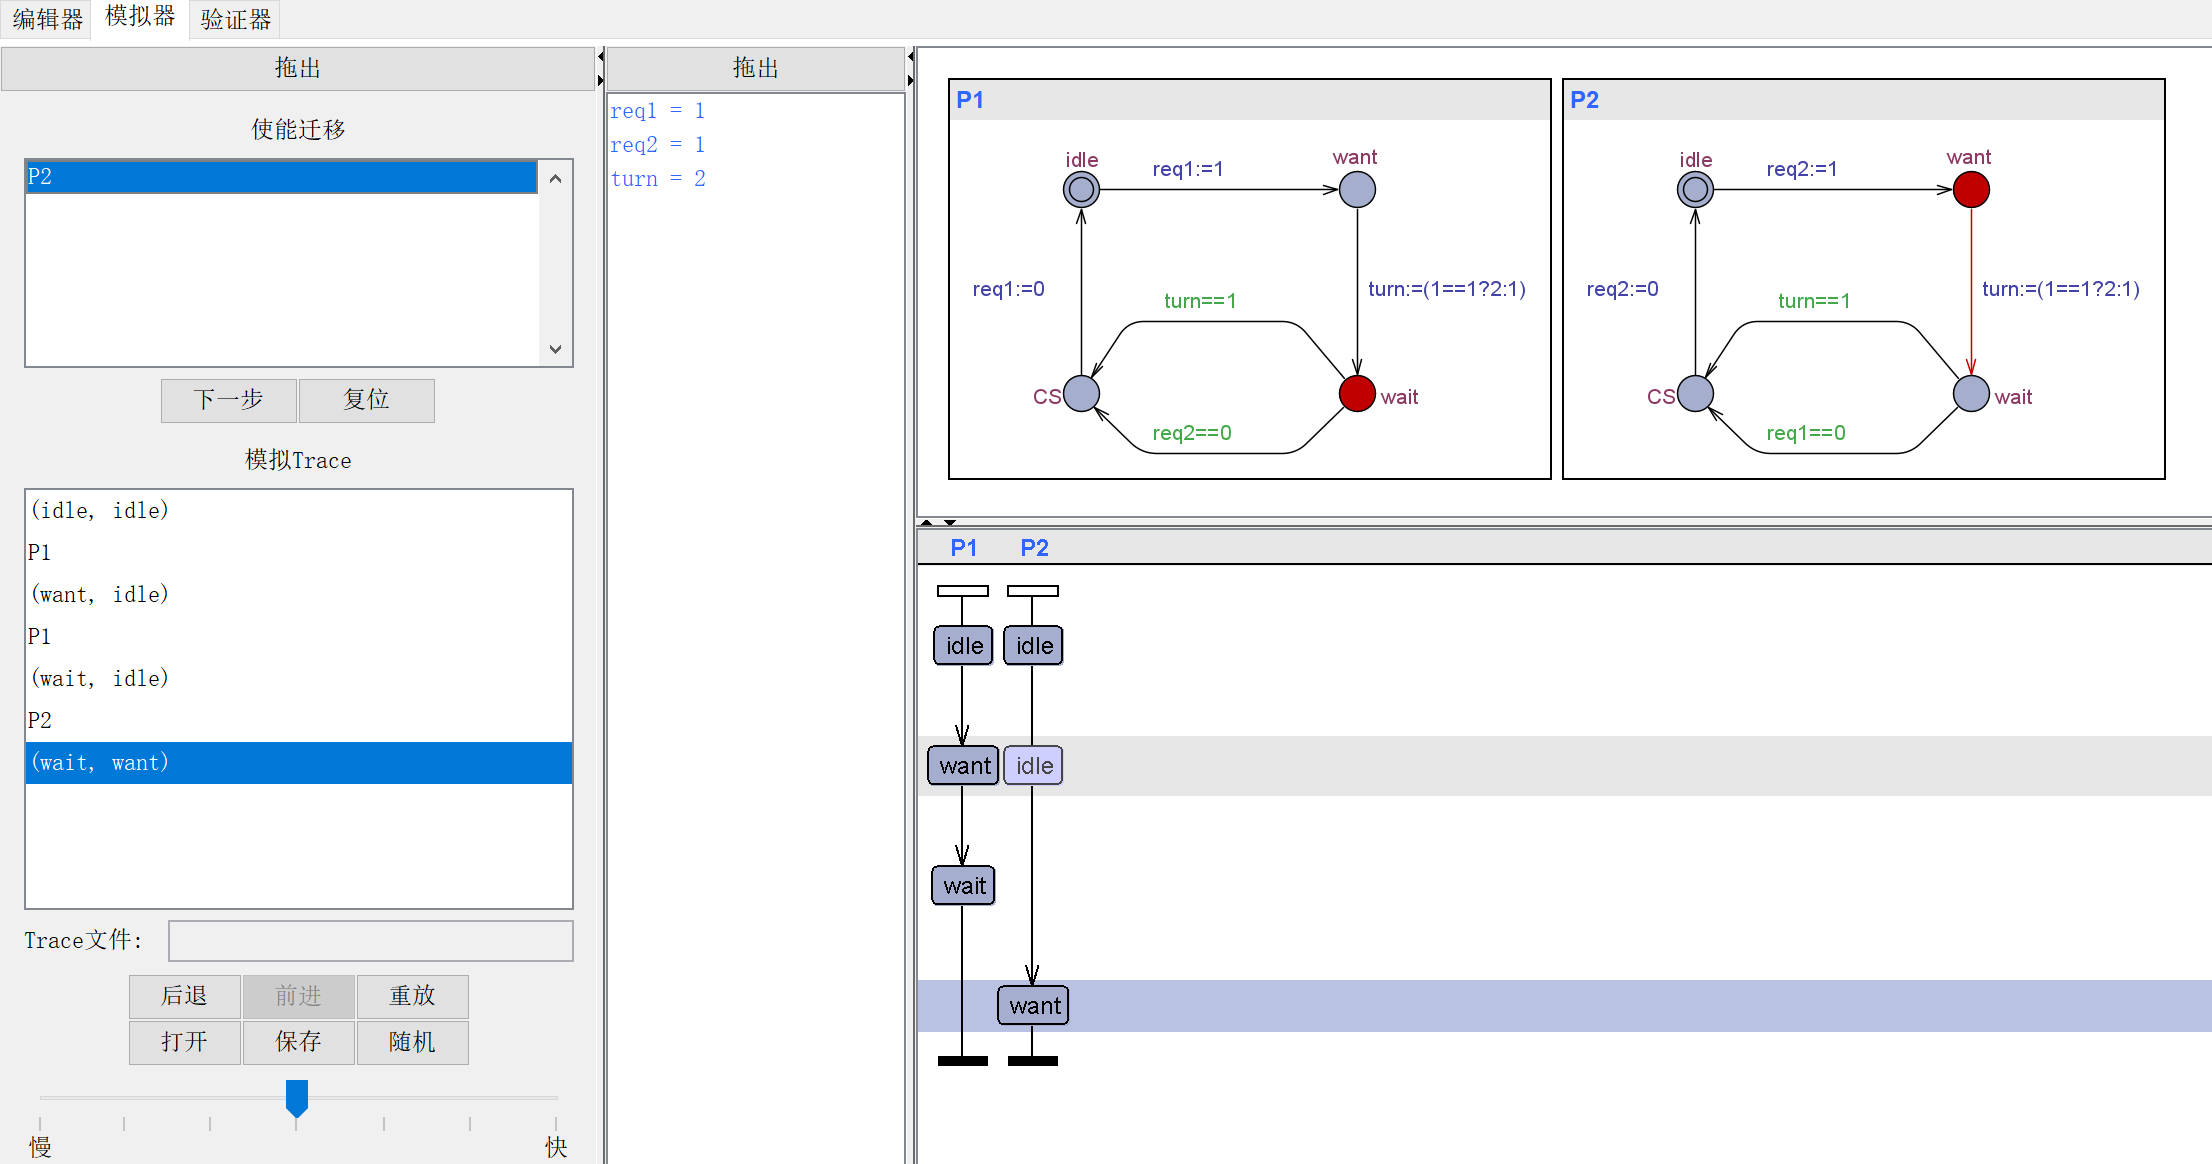This screenshot has height=1164, width=2212.
Task: Move the simulation speed slider handle
Action: (x=297, y=1097)
